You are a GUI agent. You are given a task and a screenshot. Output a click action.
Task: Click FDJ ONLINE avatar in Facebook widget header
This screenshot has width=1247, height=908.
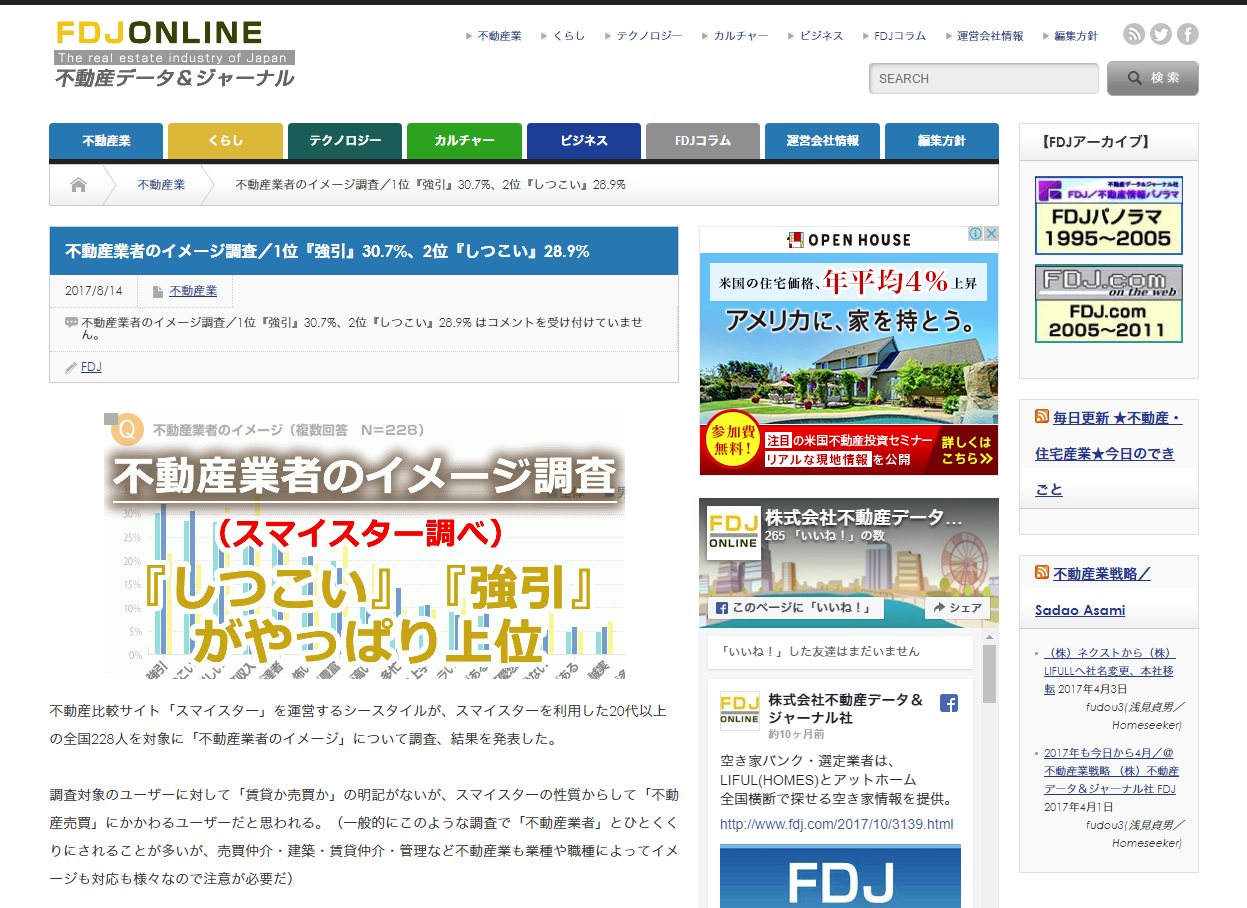pyautogui.click(x=733, y=533)
